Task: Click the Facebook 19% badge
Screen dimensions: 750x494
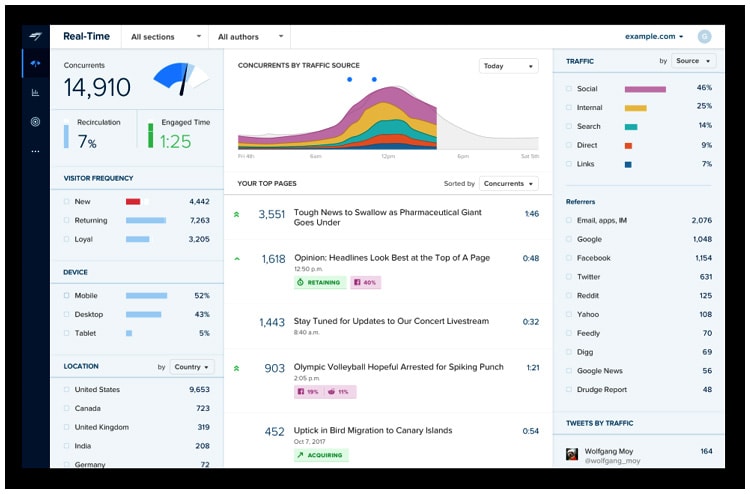Action: click(x=309, y=392)
